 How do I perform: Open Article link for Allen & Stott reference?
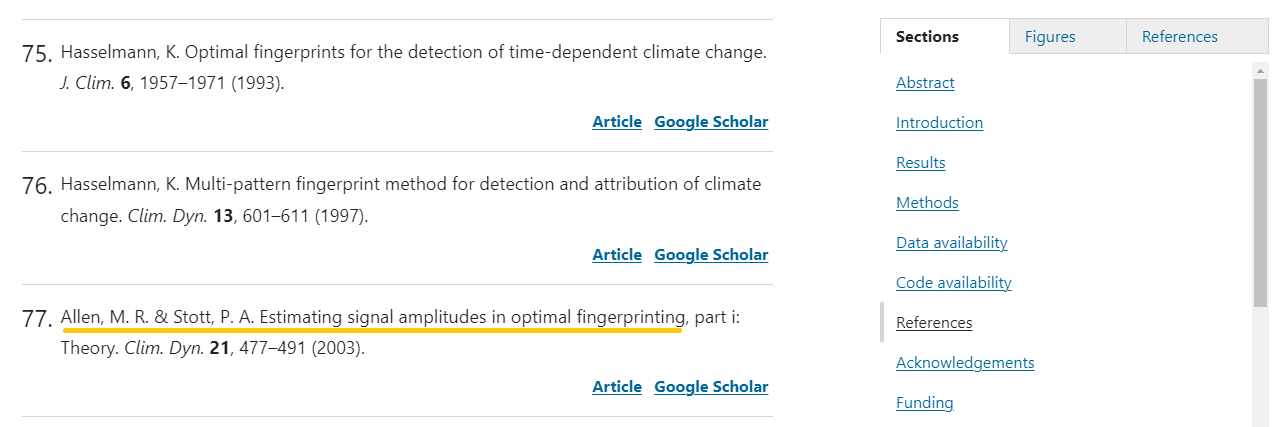[617, 387]
